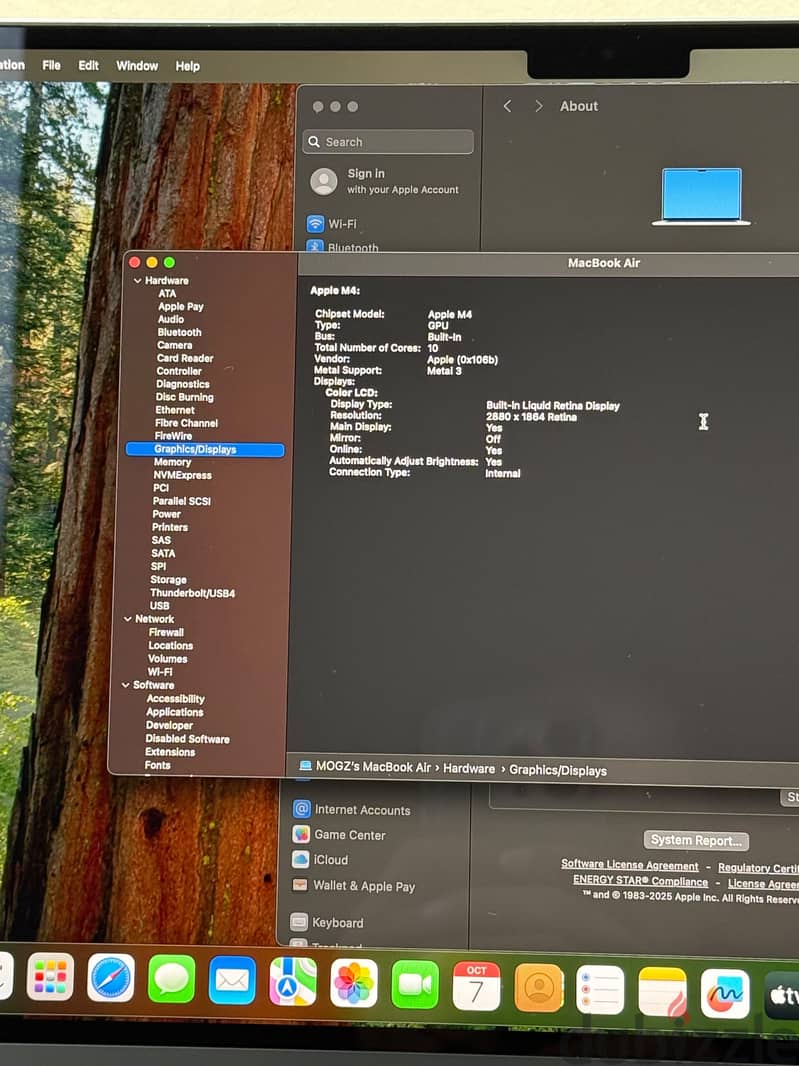
Task: Select Apple Pay in the Hardware list
Action: (x=181, y=306)
